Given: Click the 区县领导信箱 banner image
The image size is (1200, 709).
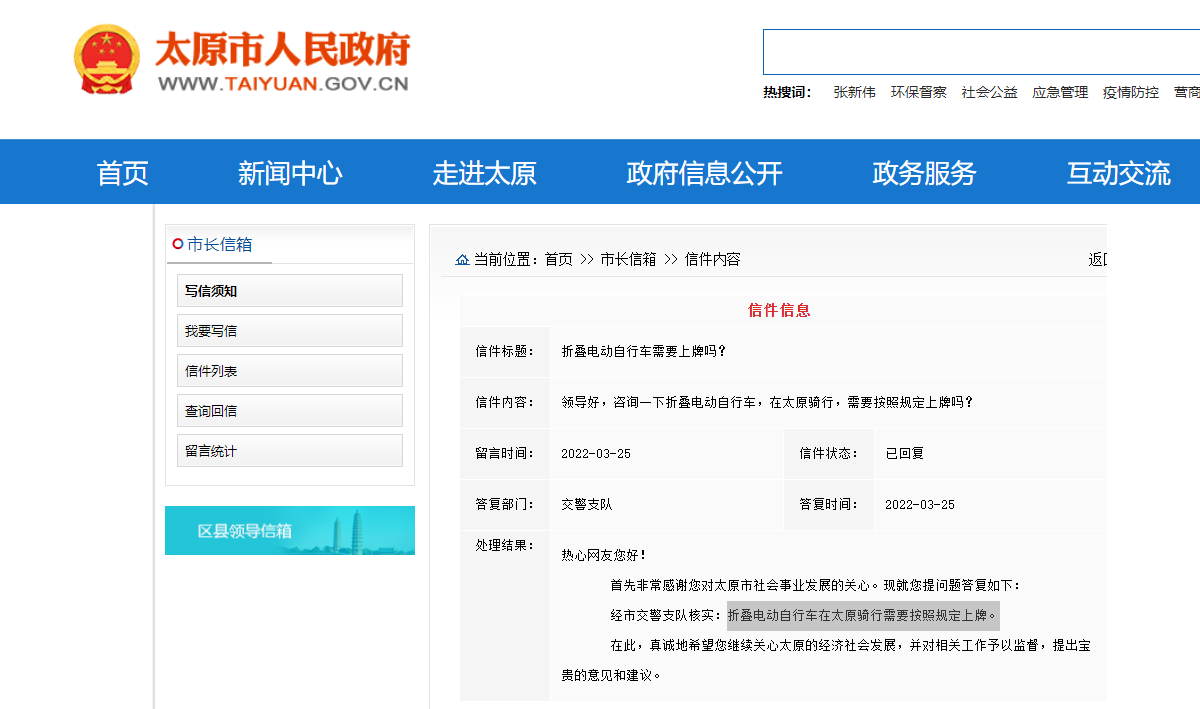Looking at the screenshot, I should (x=290, y=530).
